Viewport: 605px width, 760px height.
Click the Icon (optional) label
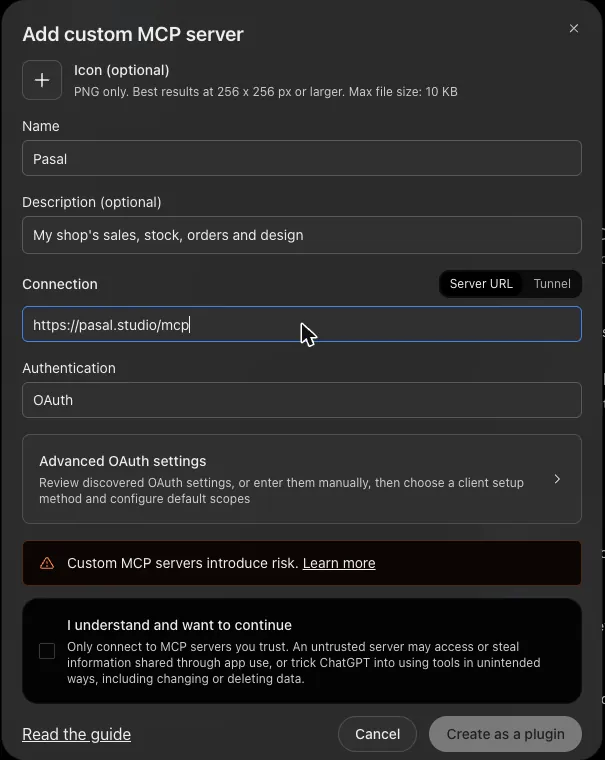tap(122, 70)
